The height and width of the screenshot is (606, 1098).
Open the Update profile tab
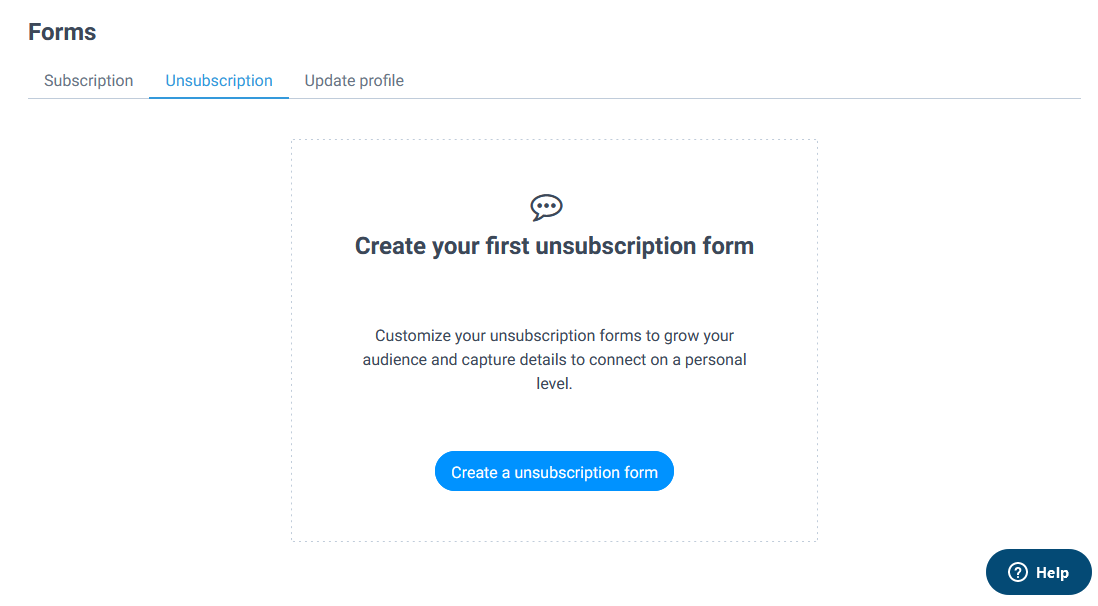tap(354, 81)
